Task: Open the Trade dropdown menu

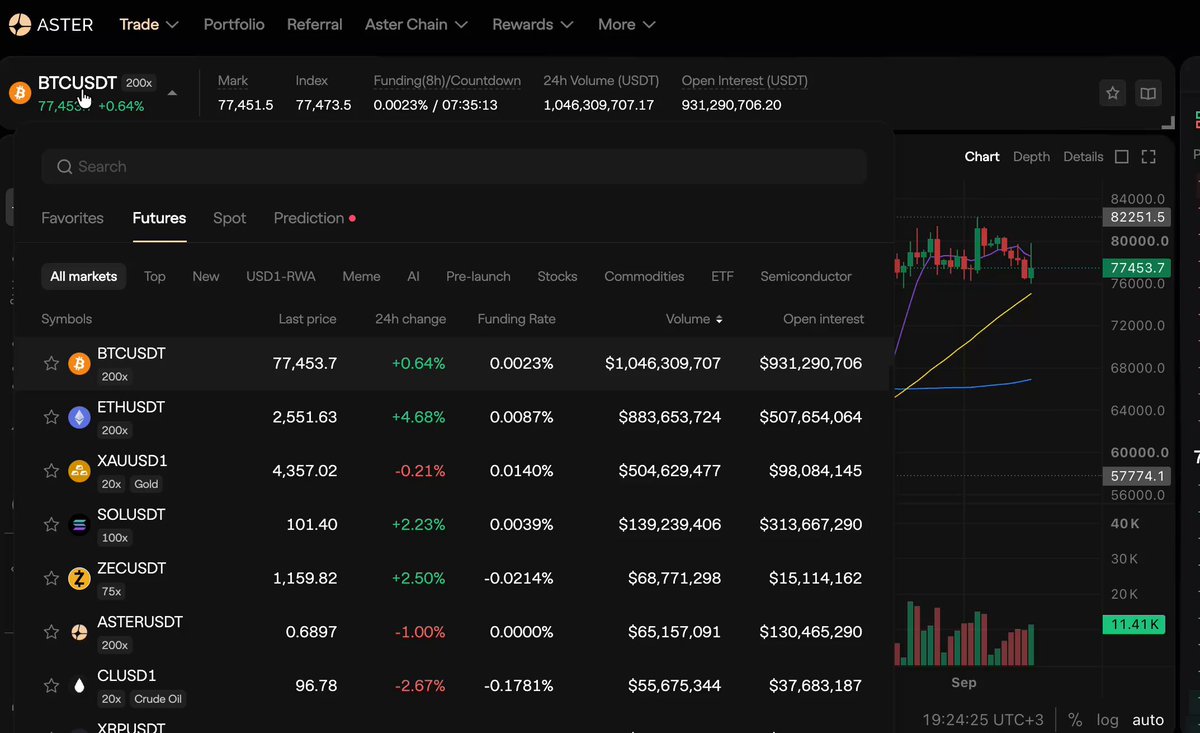Action: (x=149, y=24)
